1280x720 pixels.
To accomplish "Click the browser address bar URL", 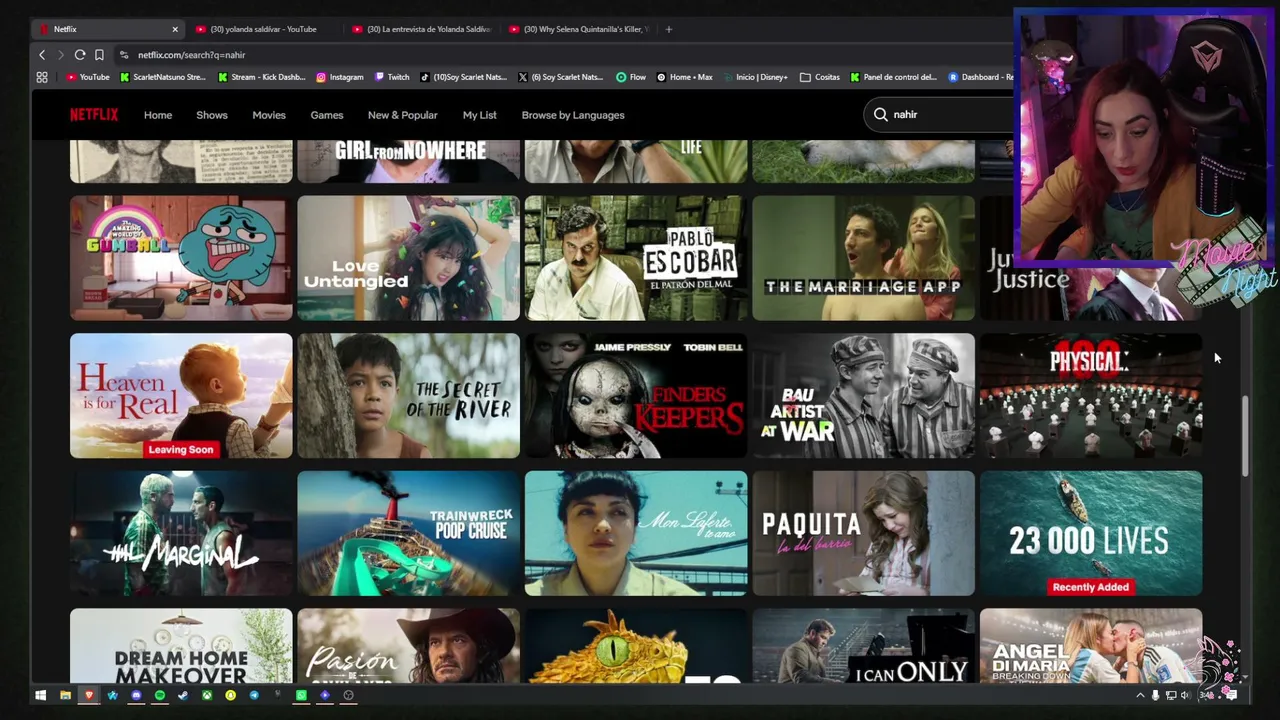I will coord(192,55).
